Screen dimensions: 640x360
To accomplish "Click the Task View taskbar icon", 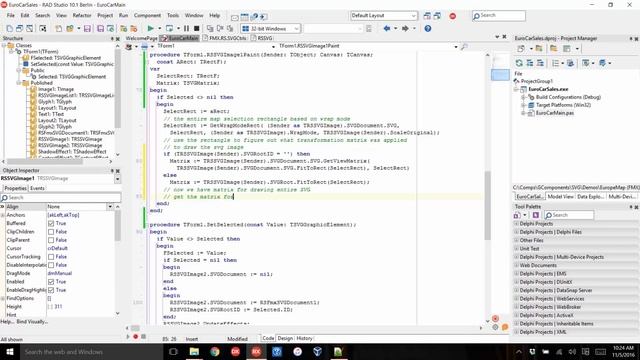I will pos(173,351).
